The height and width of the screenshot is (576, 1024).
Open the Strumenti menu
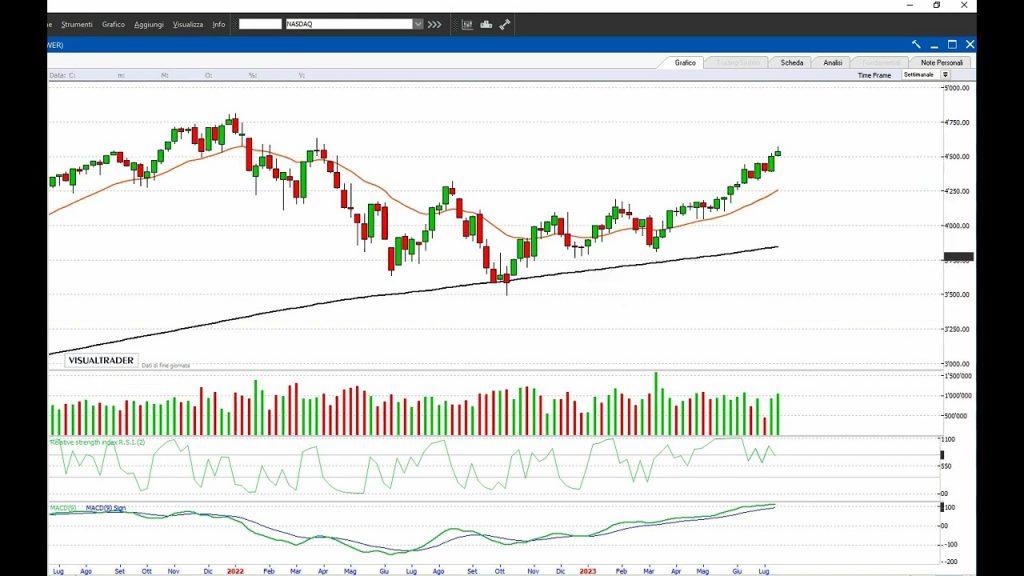point(77,24)
